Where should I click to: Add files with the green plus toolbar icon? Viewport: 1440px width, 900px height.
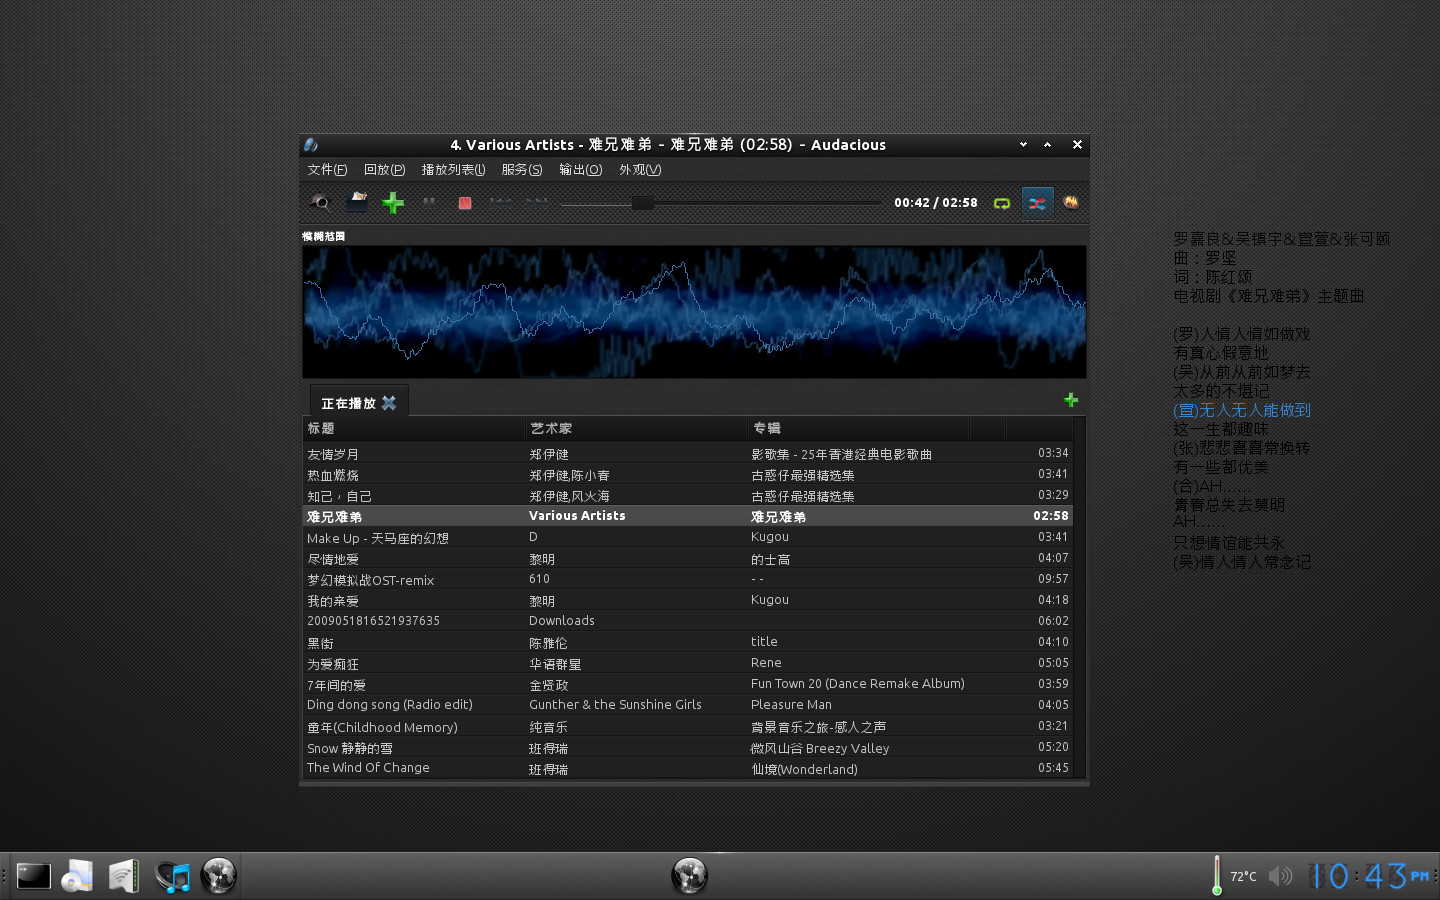[x=393, y=202]
